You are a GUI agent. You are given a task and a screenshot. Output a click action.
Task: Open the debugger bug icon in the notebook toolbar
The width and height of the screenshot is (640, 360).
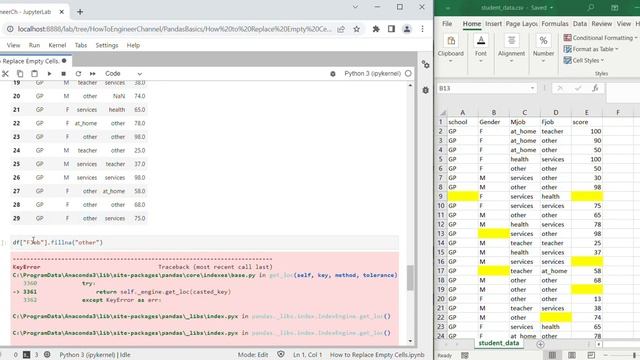pyautogui.click(x=333, y=74)
